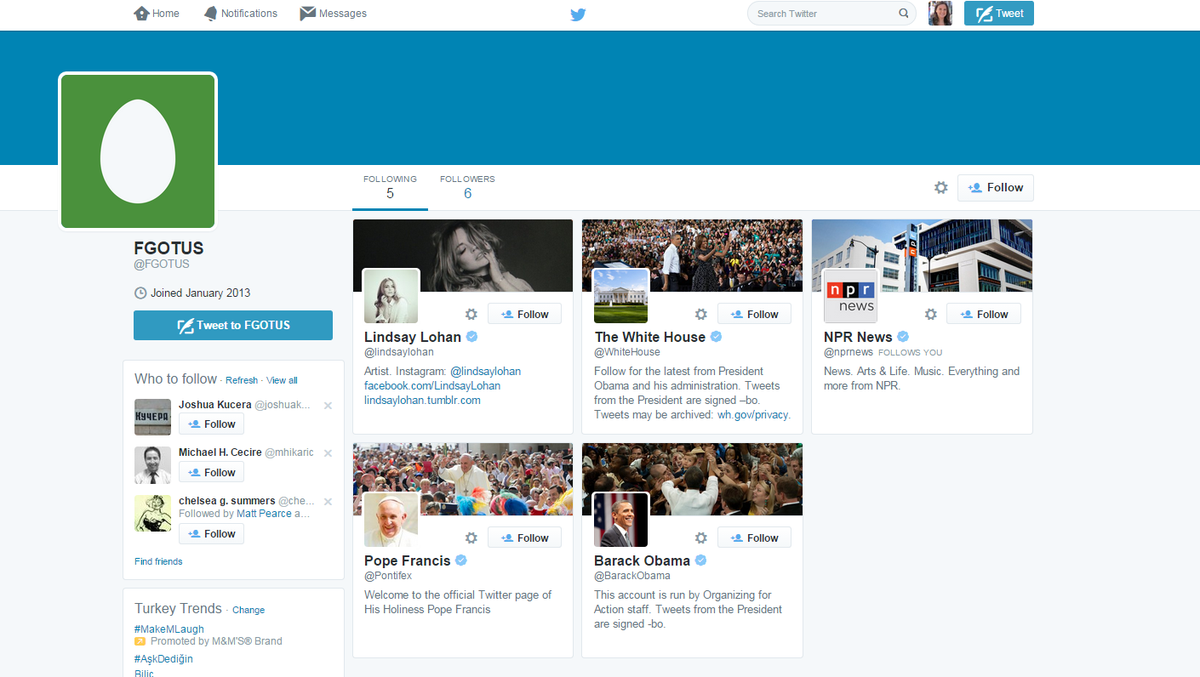Open Barack Obama profile name
This screenshot has height=677, width=1200.
[x=642, y=561]
